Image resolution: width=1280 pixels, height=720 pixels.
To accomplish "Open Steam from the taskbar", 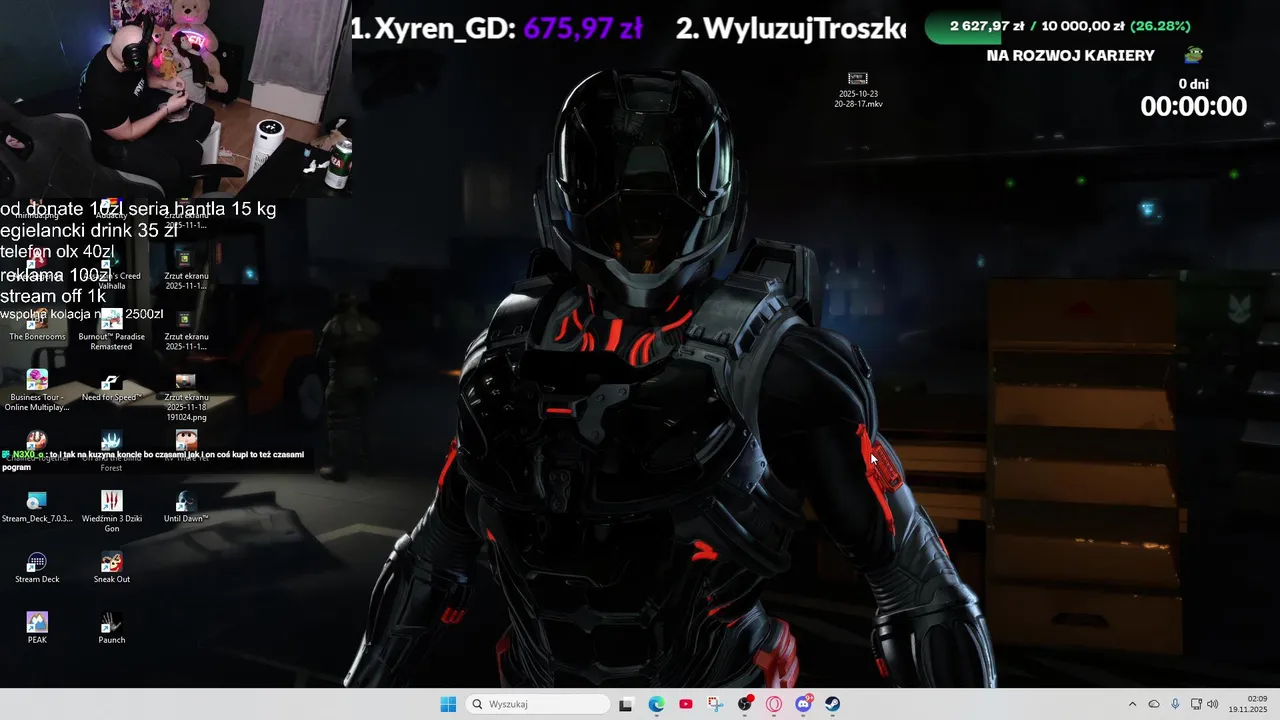I will pyautogui.click(x=832, y=704).
